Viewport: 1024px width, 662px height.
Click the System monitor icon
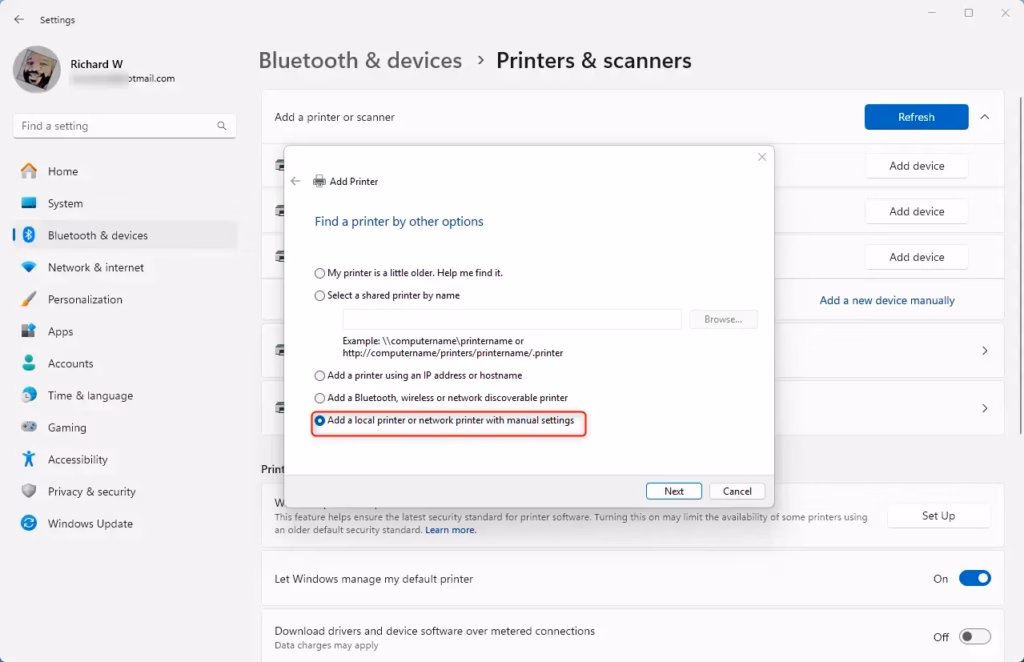point(29,203)
